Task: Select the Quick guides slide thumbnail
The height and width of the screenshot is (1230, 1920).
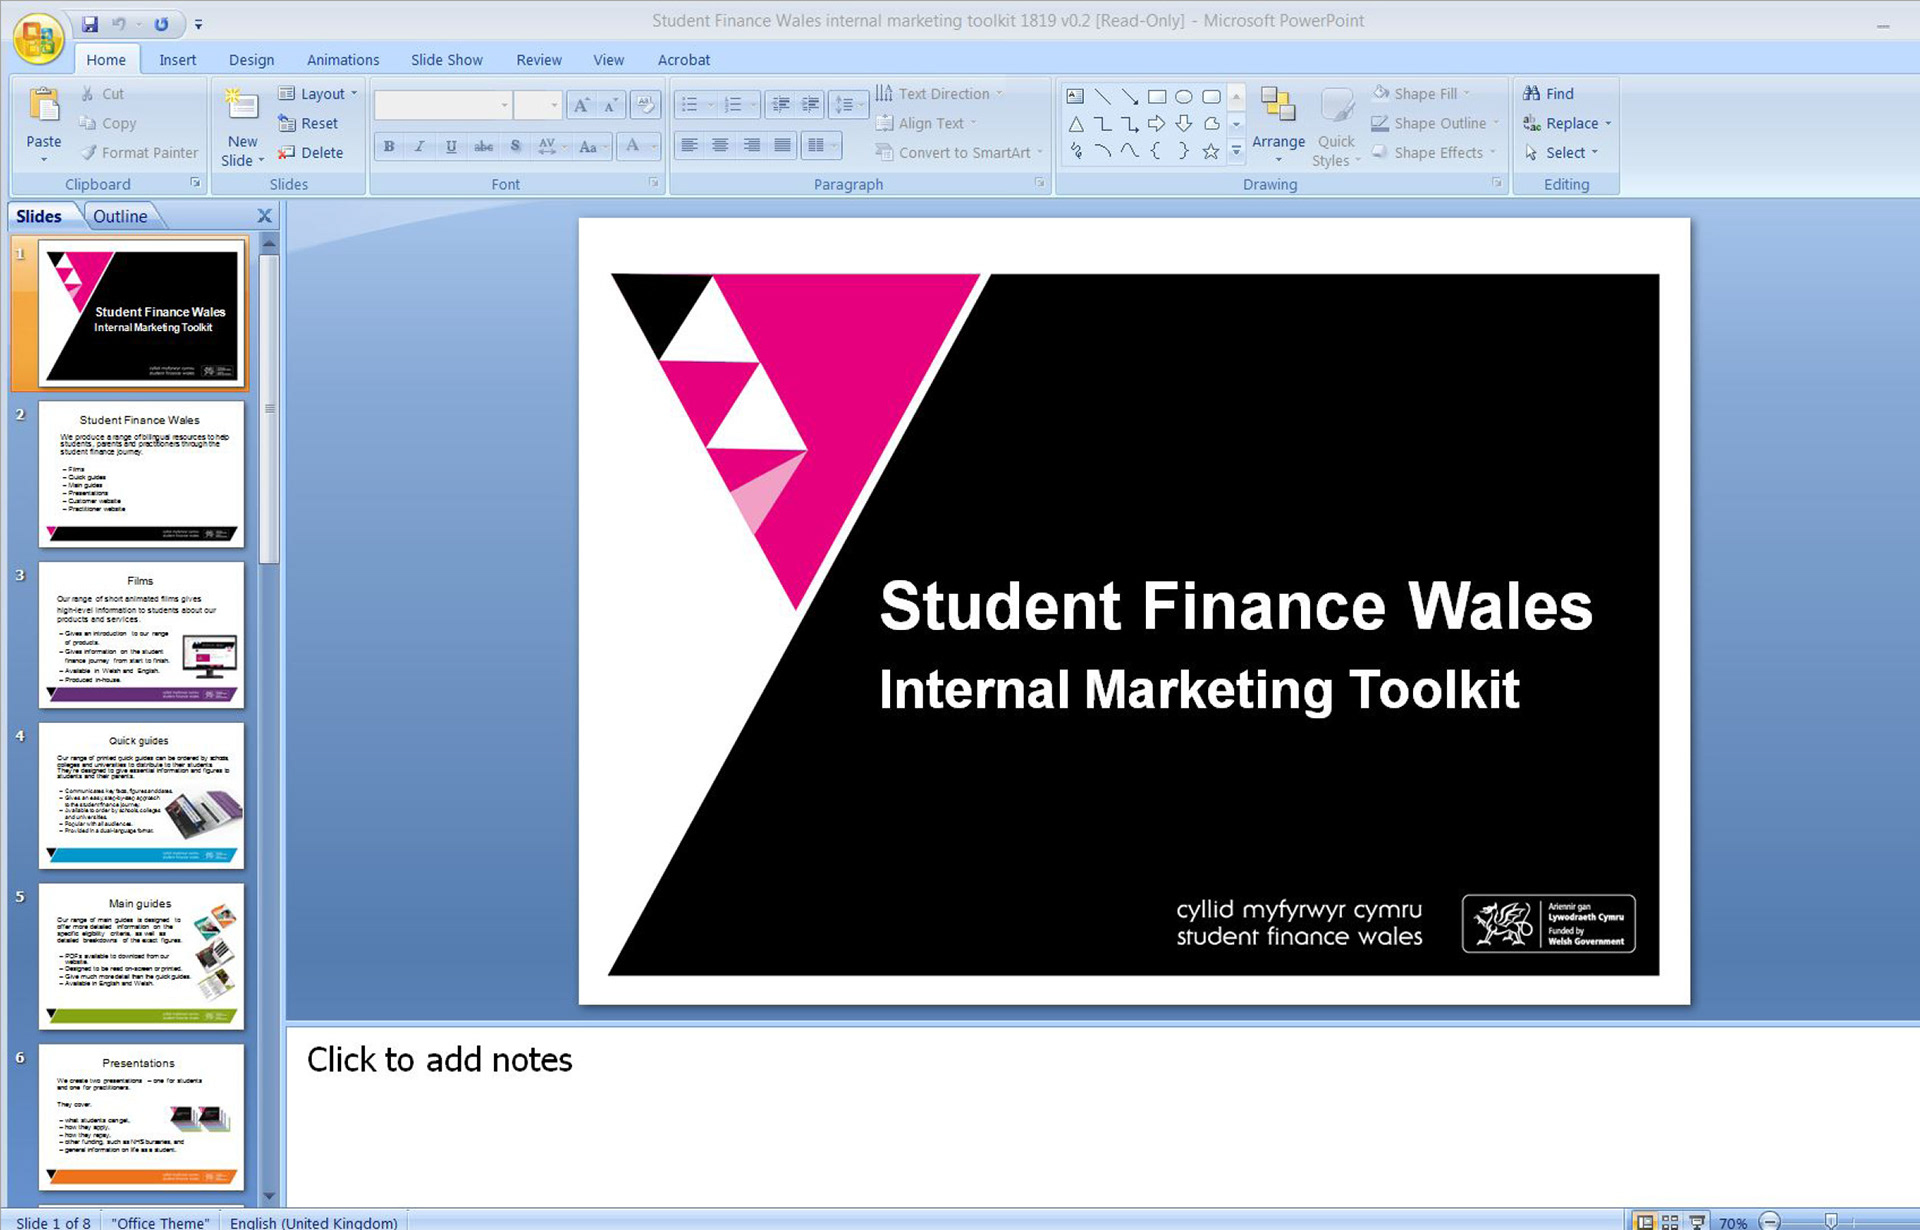Action: [141, 795]
